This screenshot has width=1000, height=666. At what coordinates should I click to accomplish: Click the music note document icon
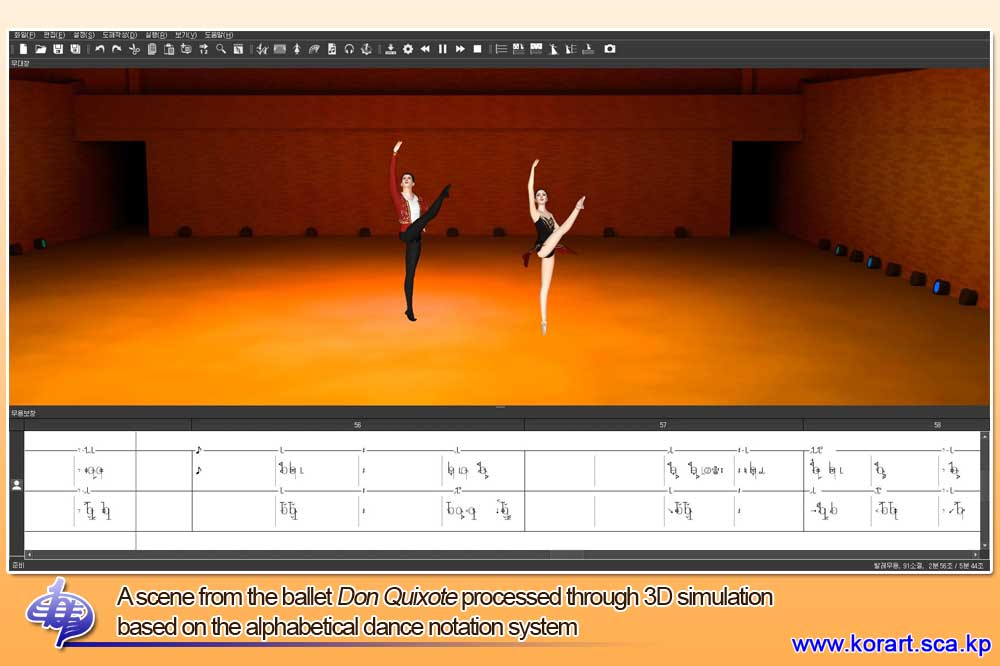332,49
